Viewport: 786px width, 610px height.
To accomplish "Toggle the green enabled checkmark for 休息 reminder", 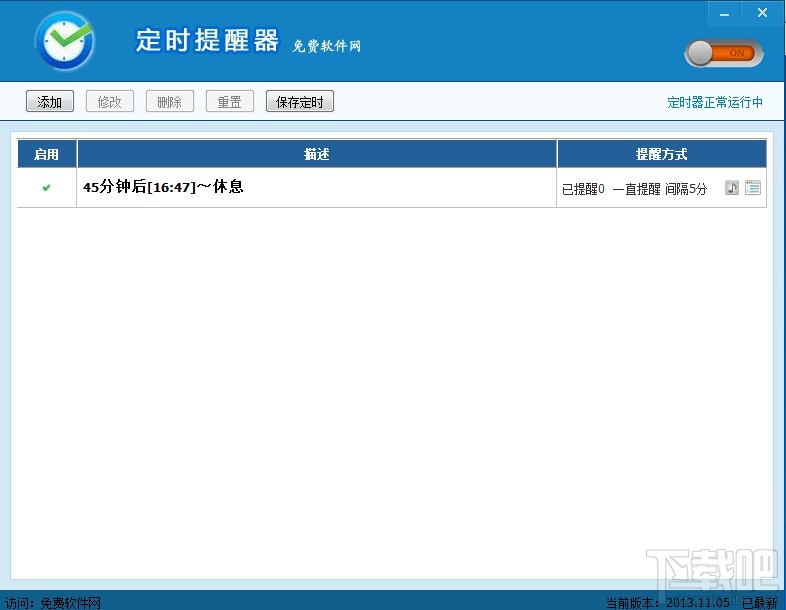I will click(x=47, y=188).
